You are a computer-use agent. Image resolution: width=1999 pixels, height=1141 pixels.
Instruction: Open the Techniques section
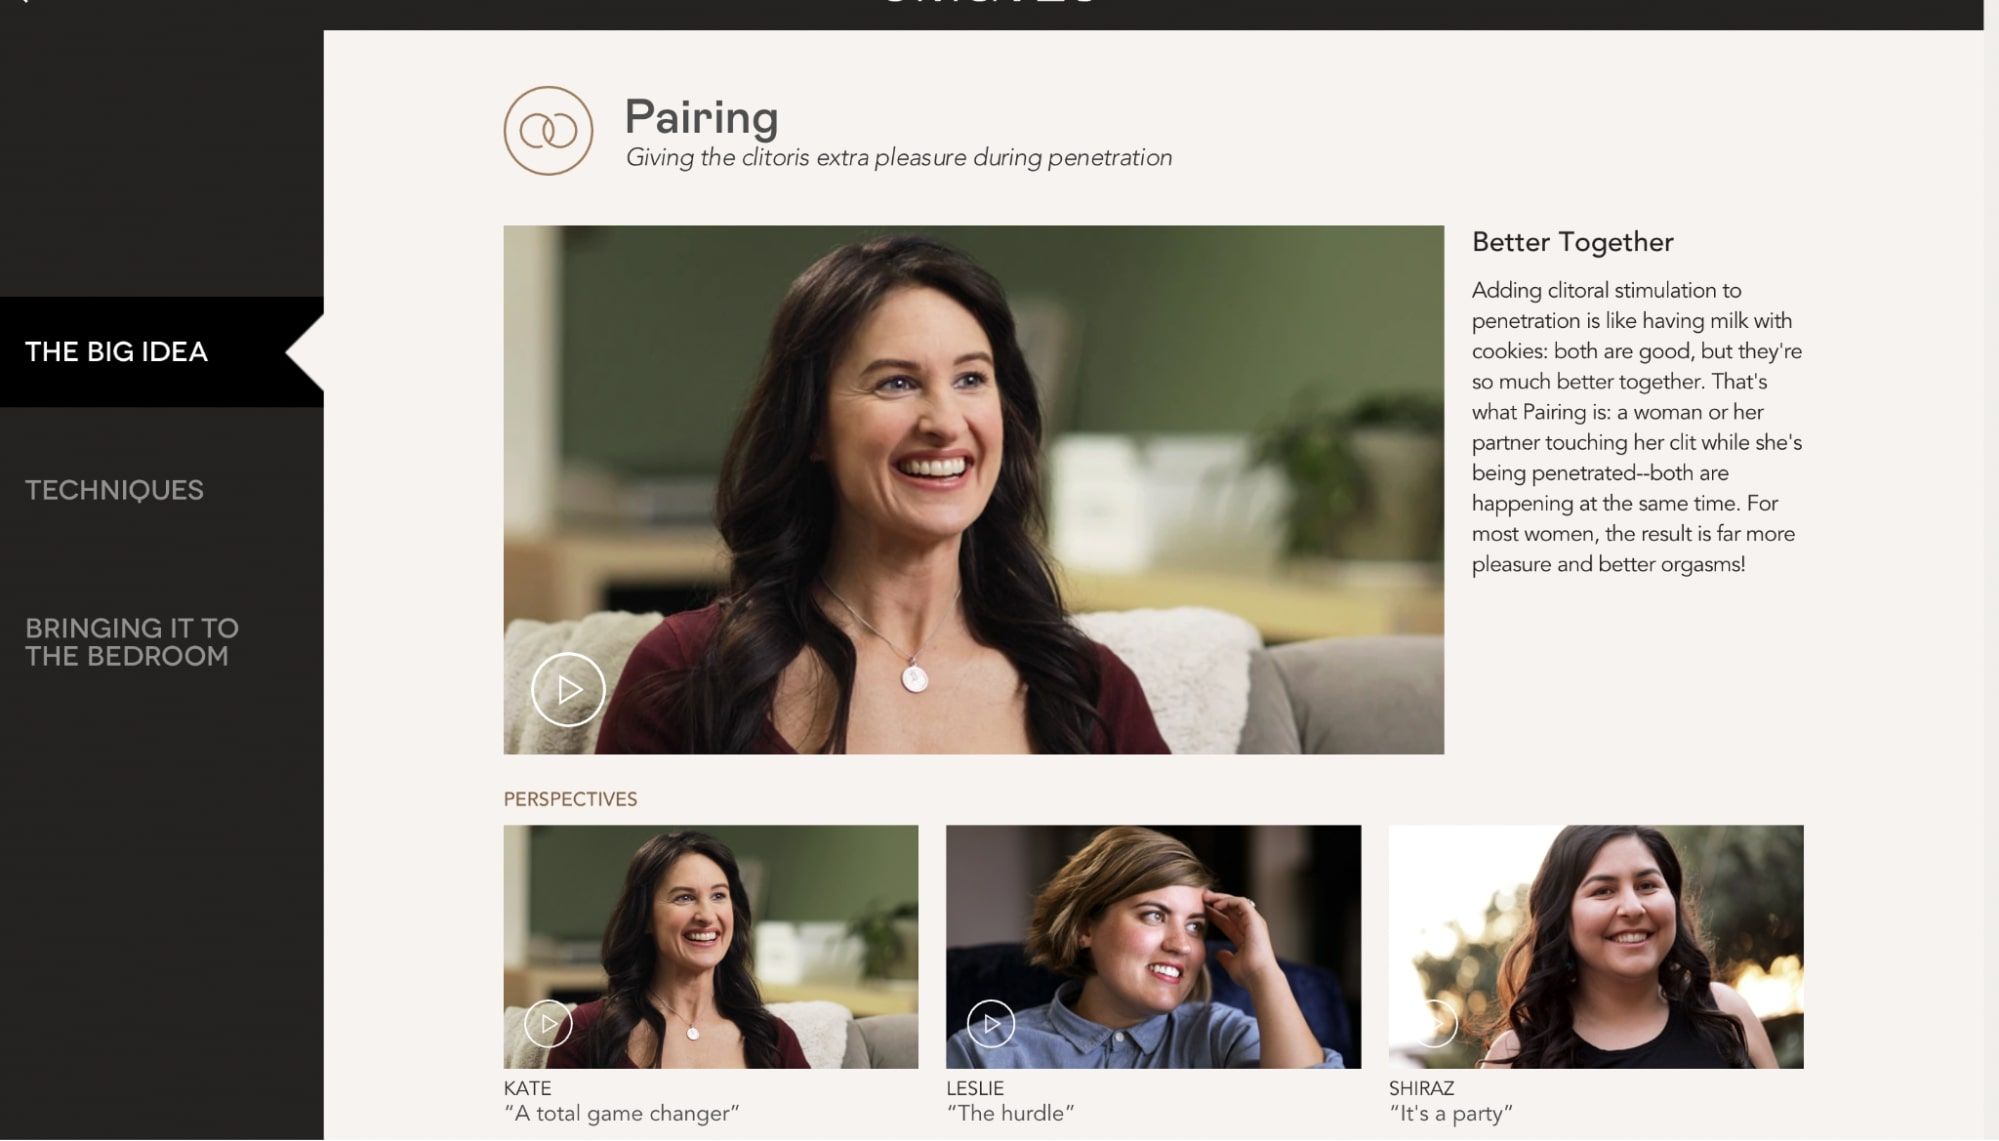pyautogui.click(x=114, y=490)
